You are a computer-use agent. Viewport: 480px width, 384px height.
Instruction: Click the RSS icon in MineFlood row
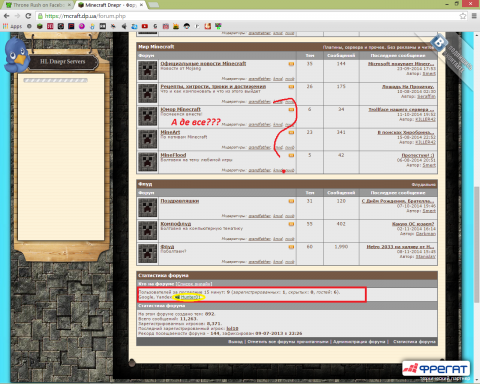click(291, 155)
